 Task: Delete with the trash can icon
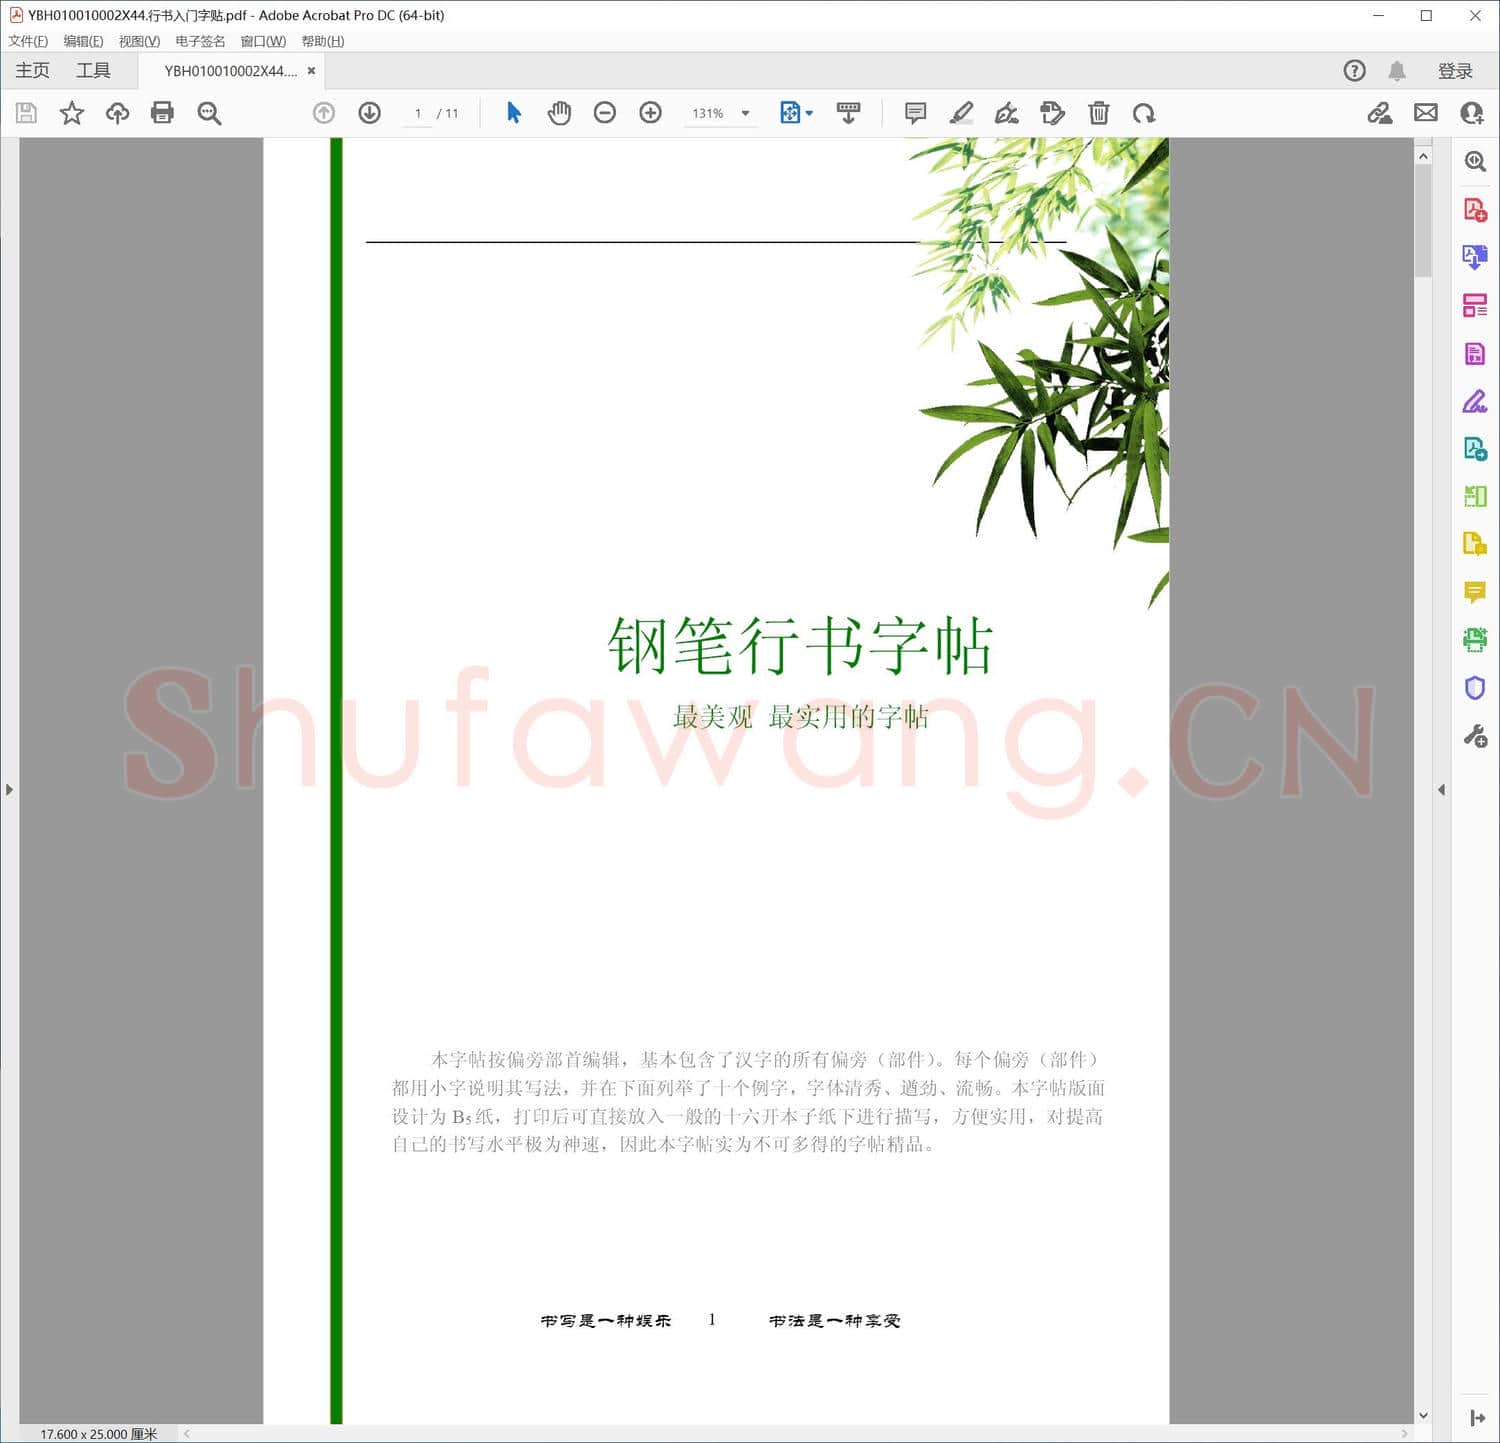(1098, 113)
